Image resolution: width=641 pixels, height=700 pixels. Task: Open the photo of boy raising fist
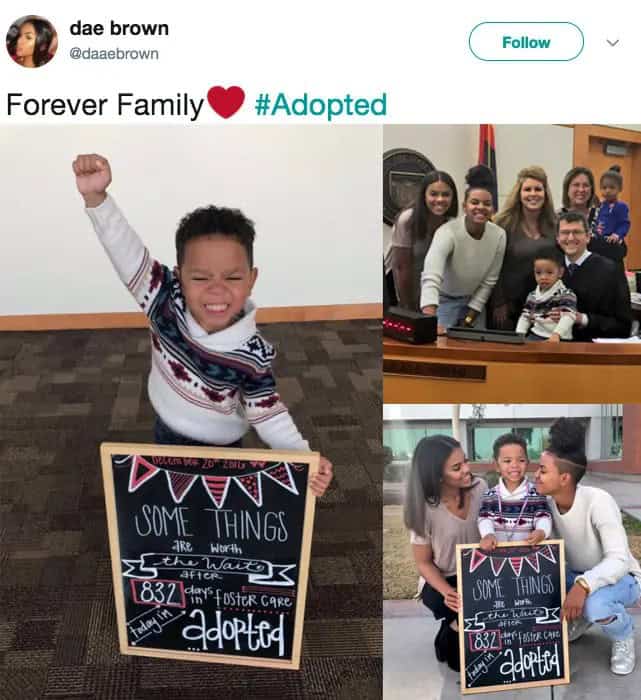tap(191, 412)
